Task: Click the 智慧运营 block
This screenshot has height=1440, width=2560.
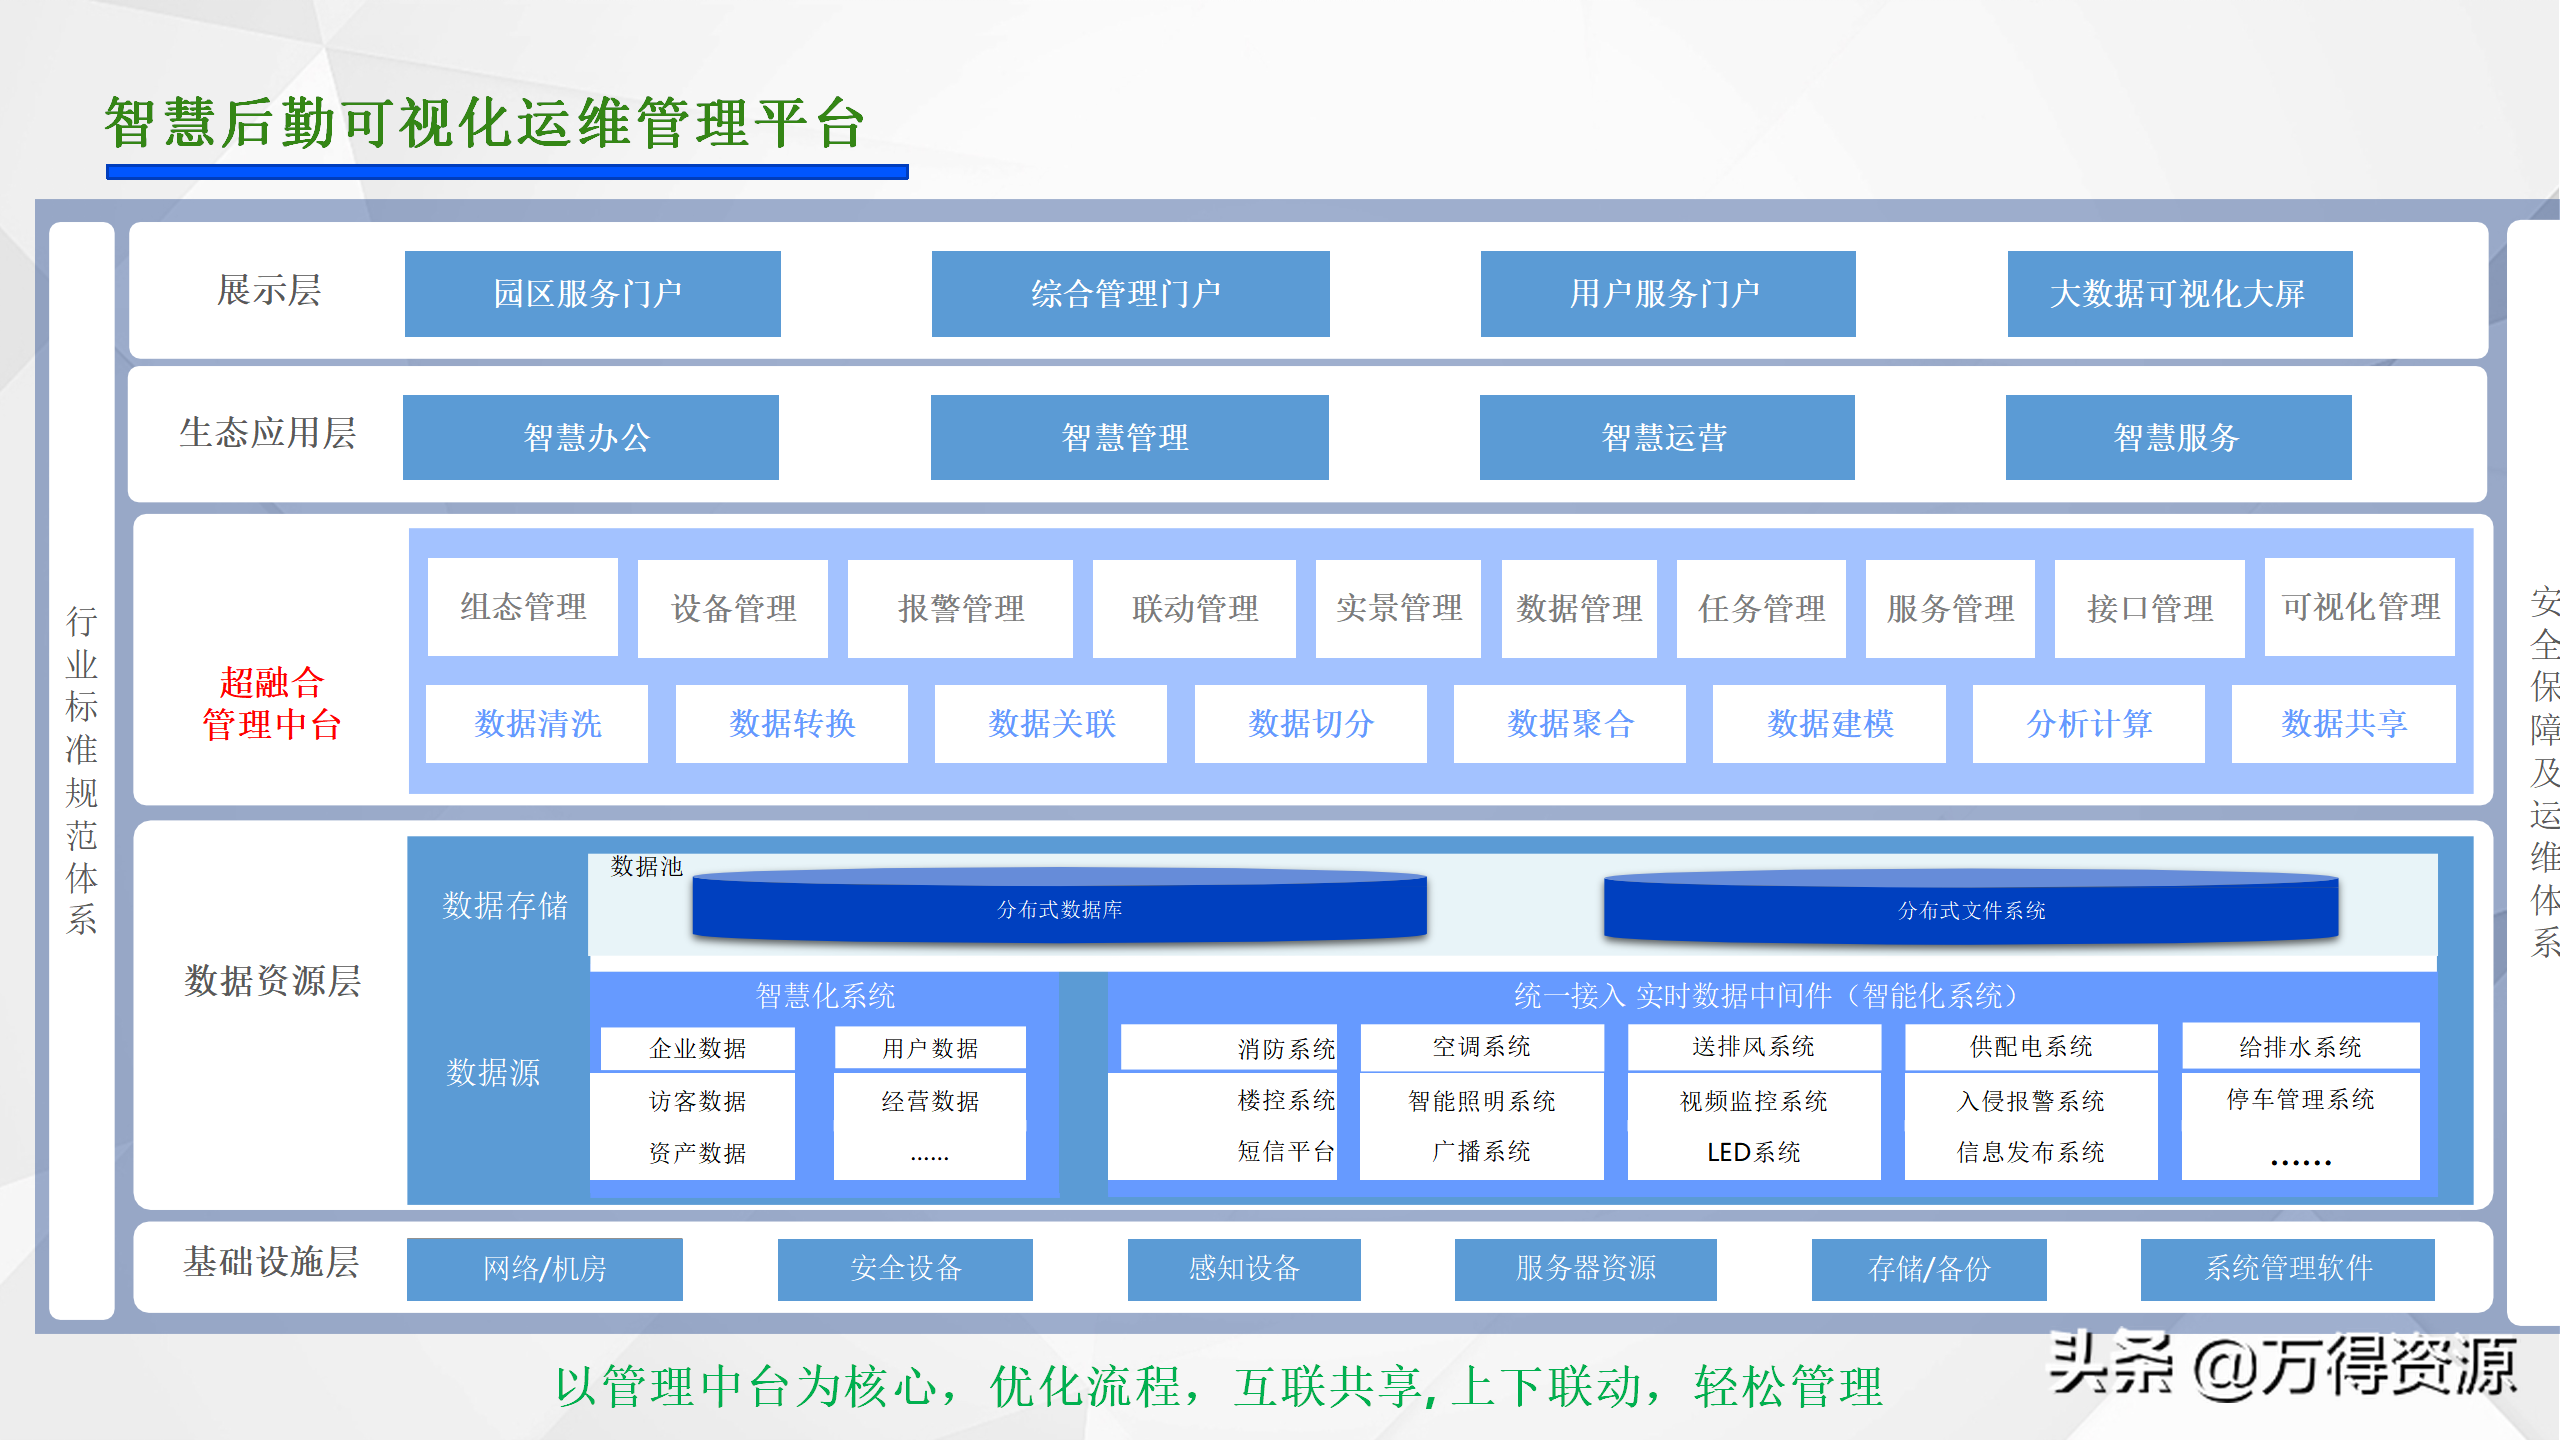Action: coord(1666,437)
